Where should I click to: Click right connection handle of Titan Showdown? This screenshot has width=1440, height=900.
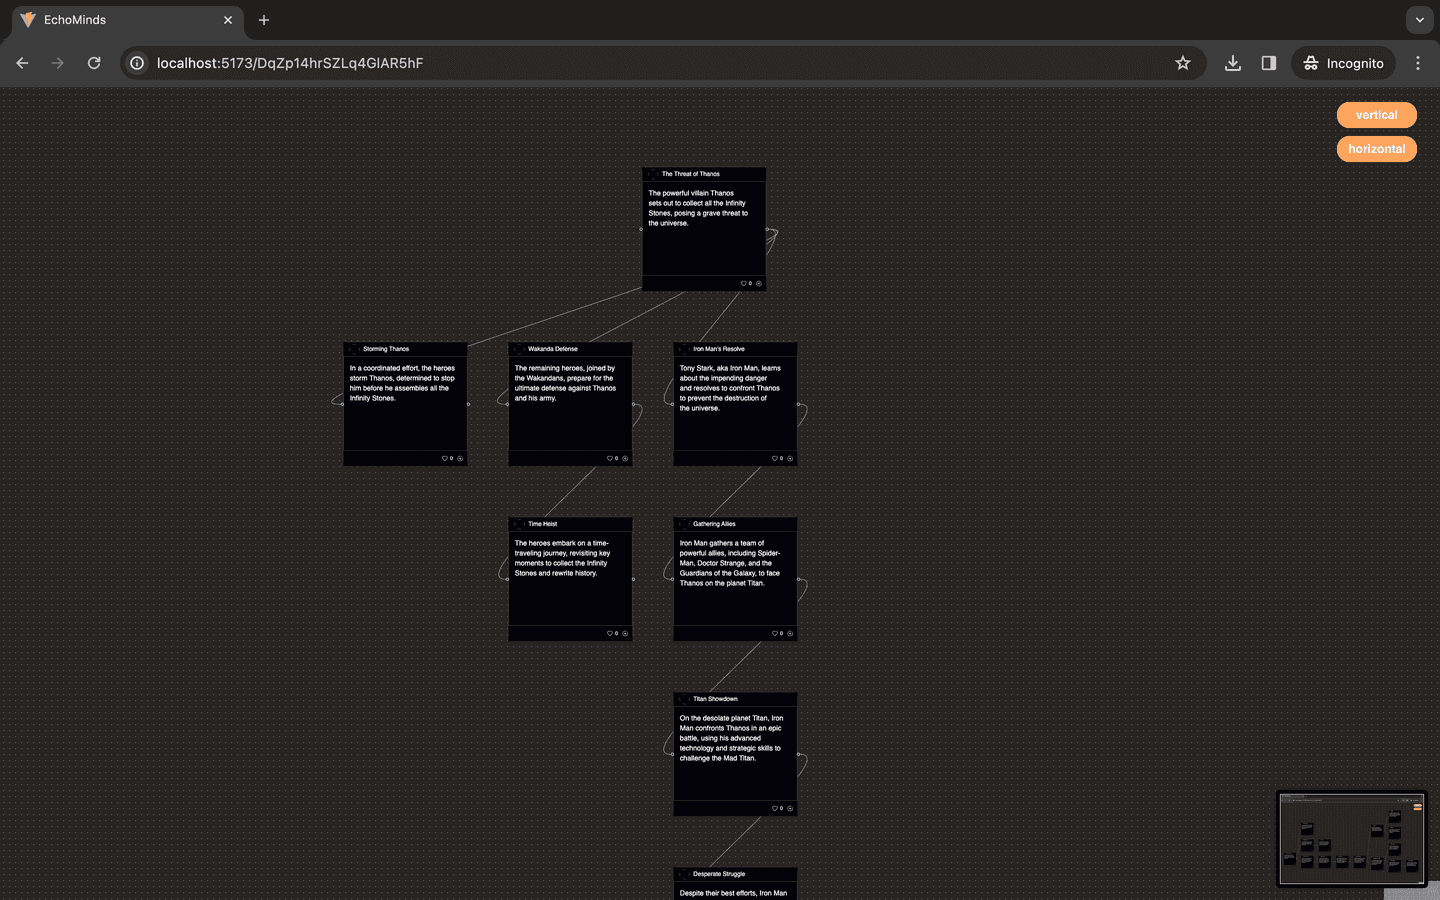[798, 754]
